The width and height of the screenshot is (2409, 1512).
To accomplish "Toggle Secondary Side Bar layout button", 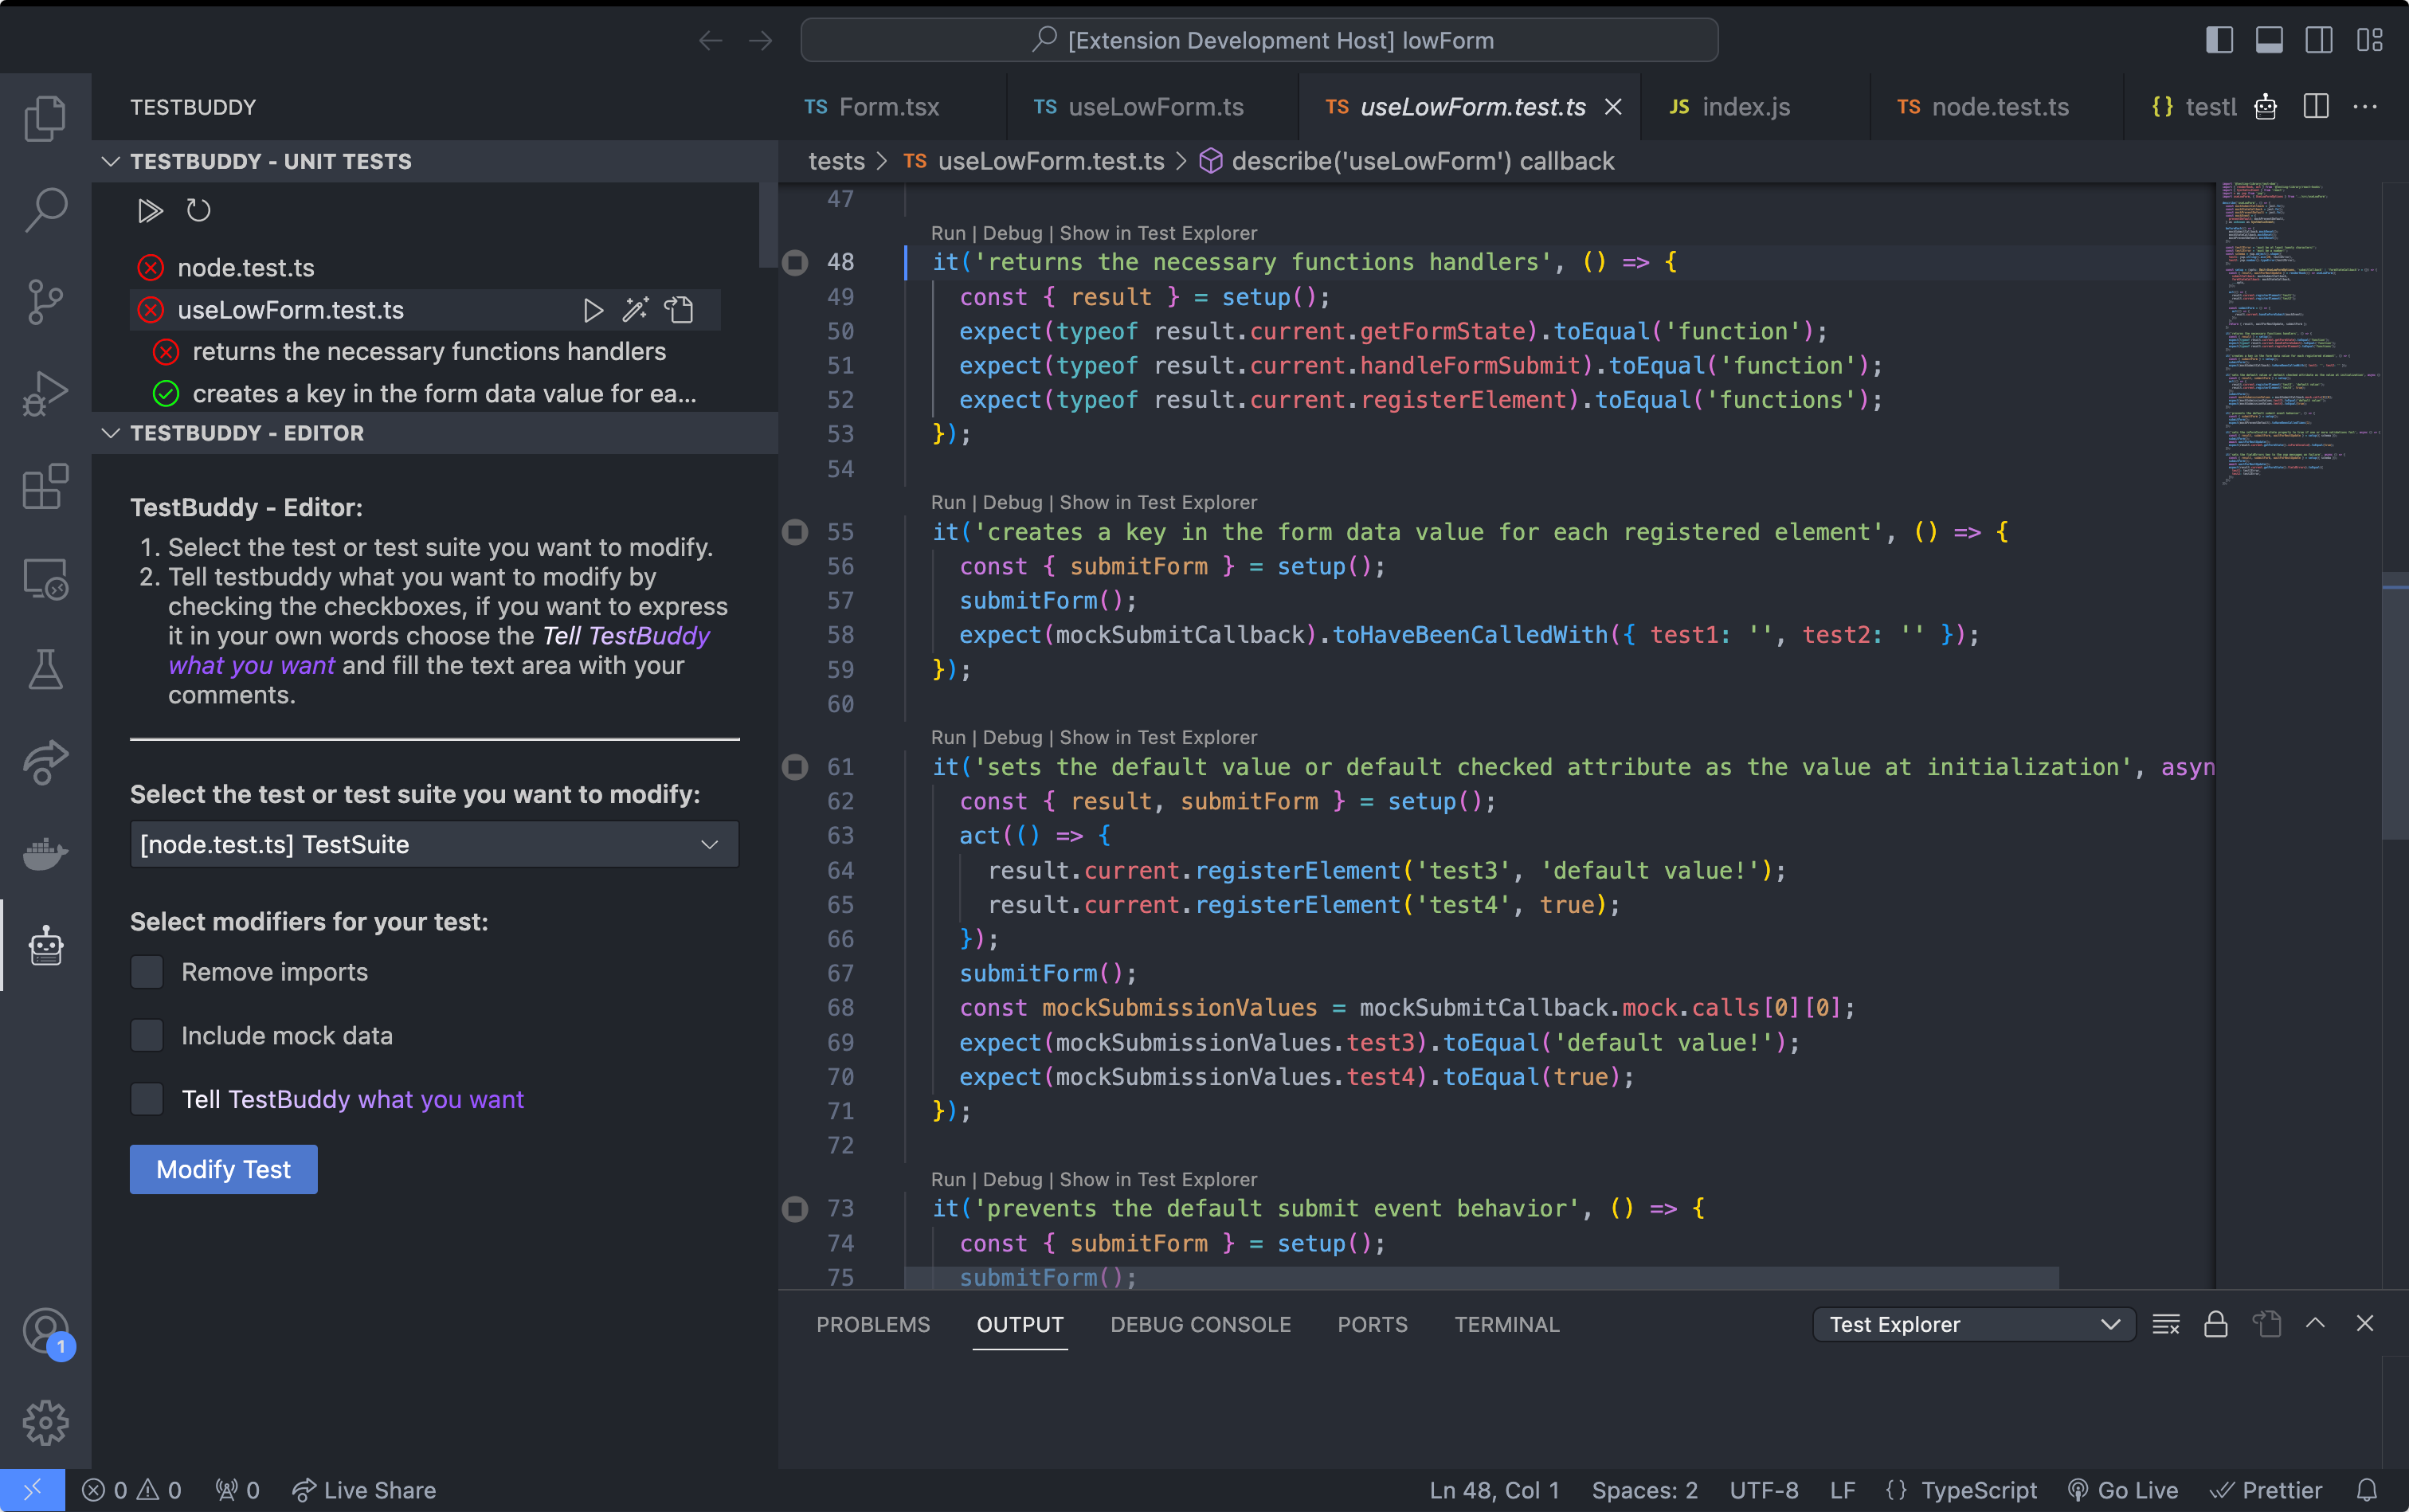I will [2319, 40].
